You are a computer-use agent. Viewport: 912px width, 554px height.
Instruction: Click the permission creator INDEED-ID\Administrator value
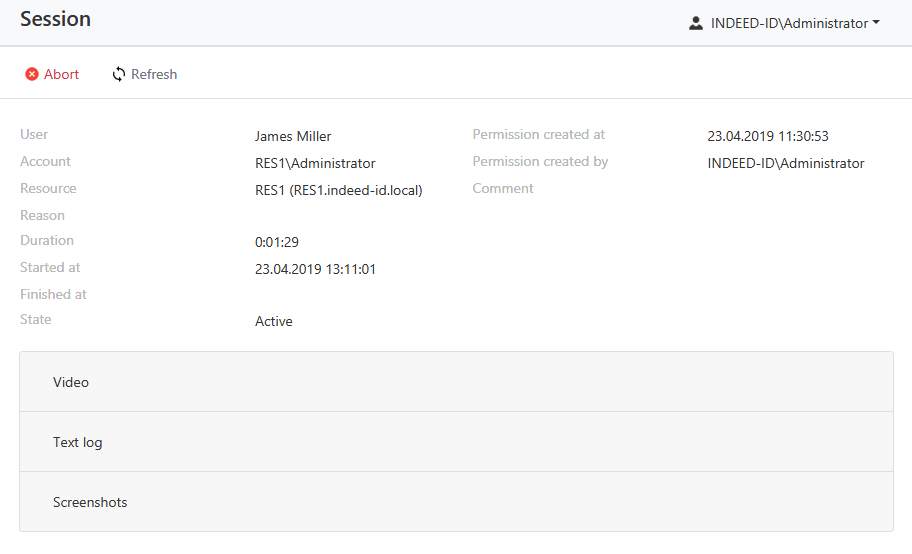785,163
